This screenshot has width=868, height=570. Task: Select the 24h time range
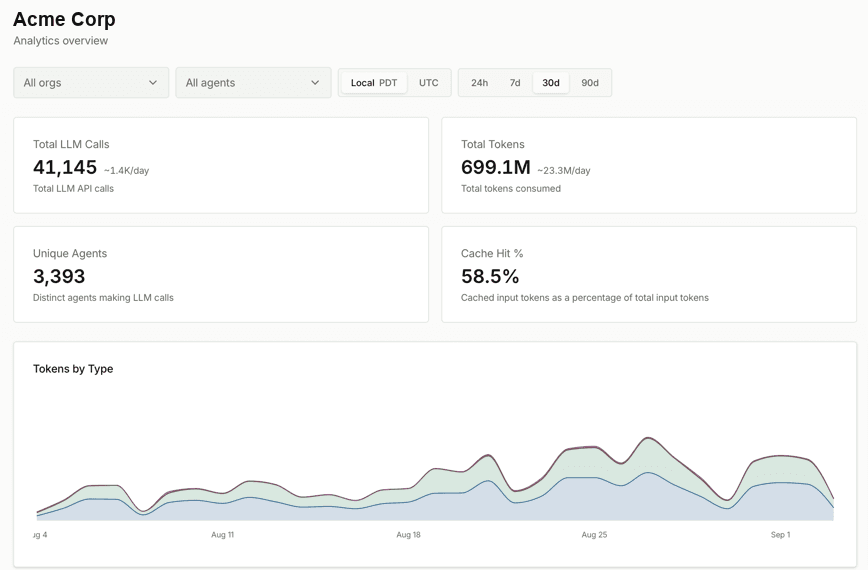click(479, 83)
